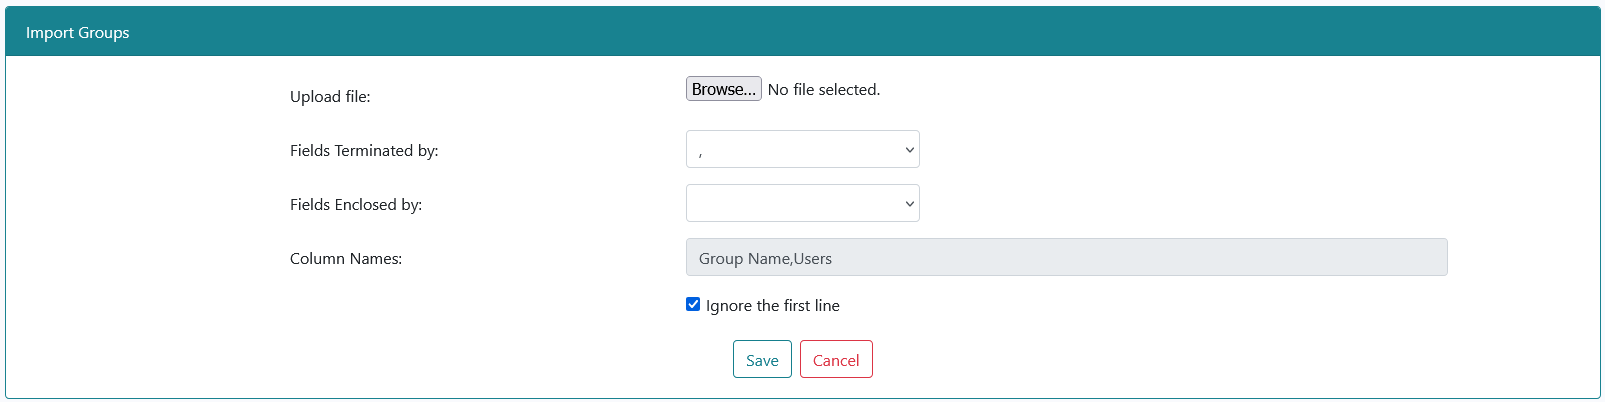1605x402 pixels.
Task: Click the comma value in the terminator select
Action: [x=700, y=152]
